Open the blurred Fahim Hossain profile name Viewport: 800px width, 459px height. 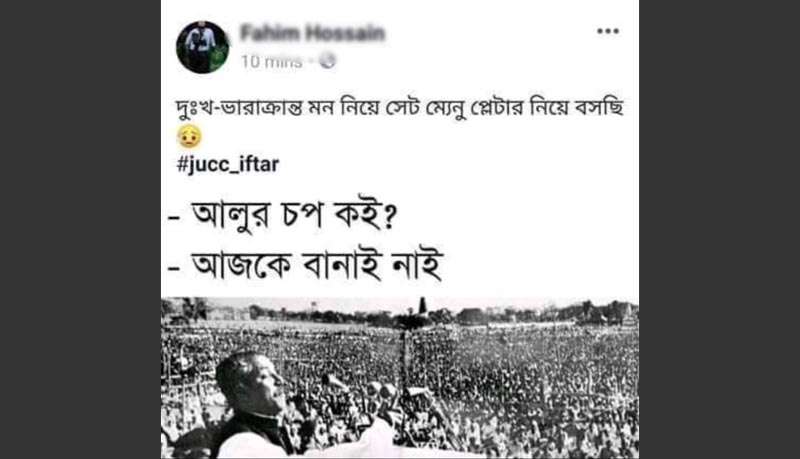point(312,33)
